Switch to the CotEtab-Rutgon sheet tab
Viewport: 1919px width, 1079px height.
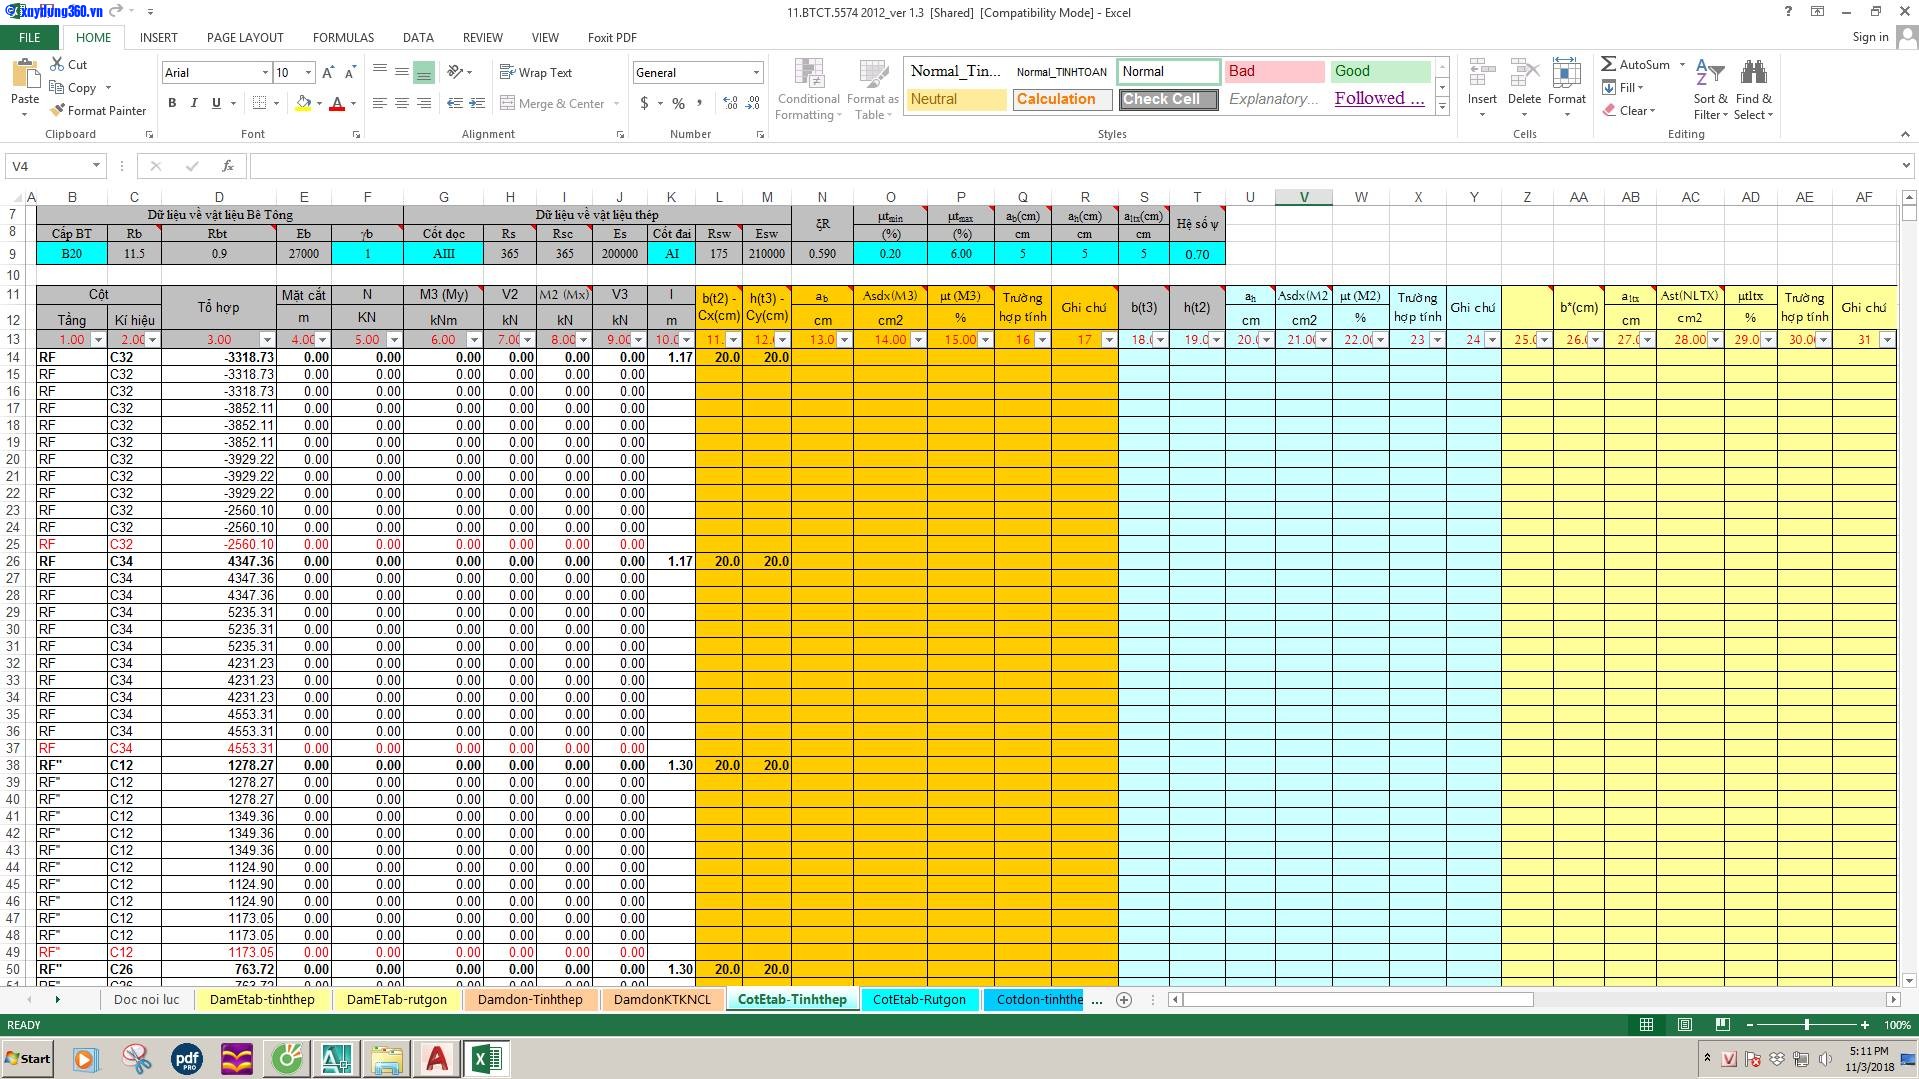coord(919,999)
